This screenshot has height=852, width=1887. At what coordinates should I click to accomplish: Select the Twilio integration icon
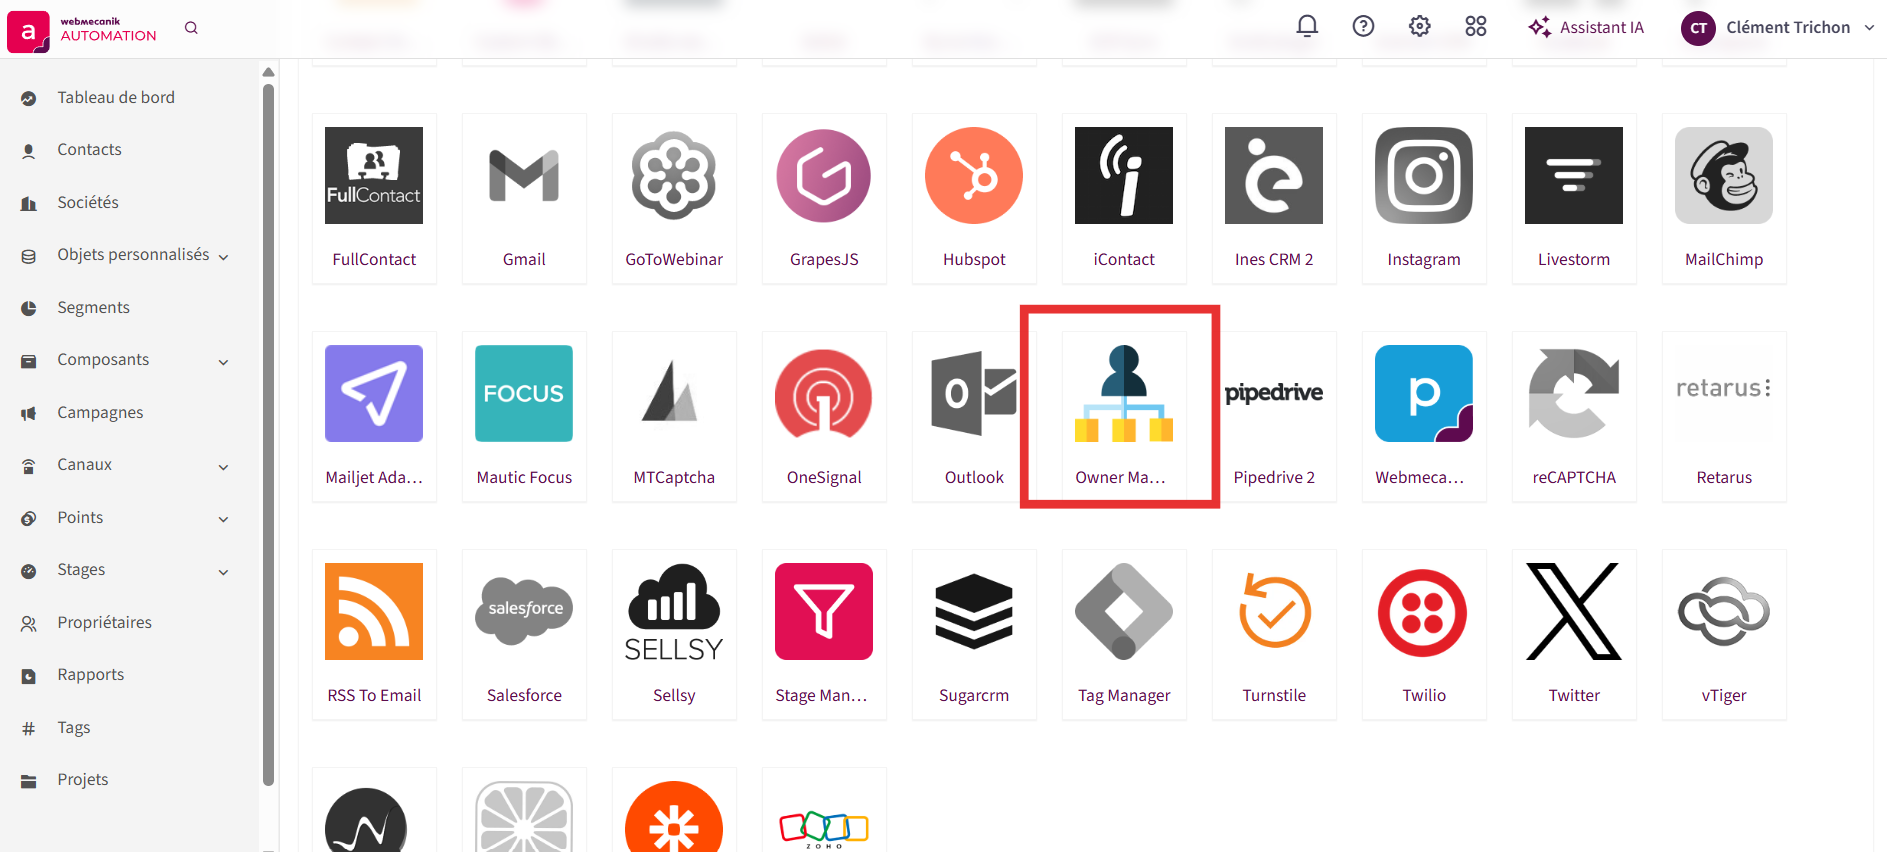coord(1424,612)
